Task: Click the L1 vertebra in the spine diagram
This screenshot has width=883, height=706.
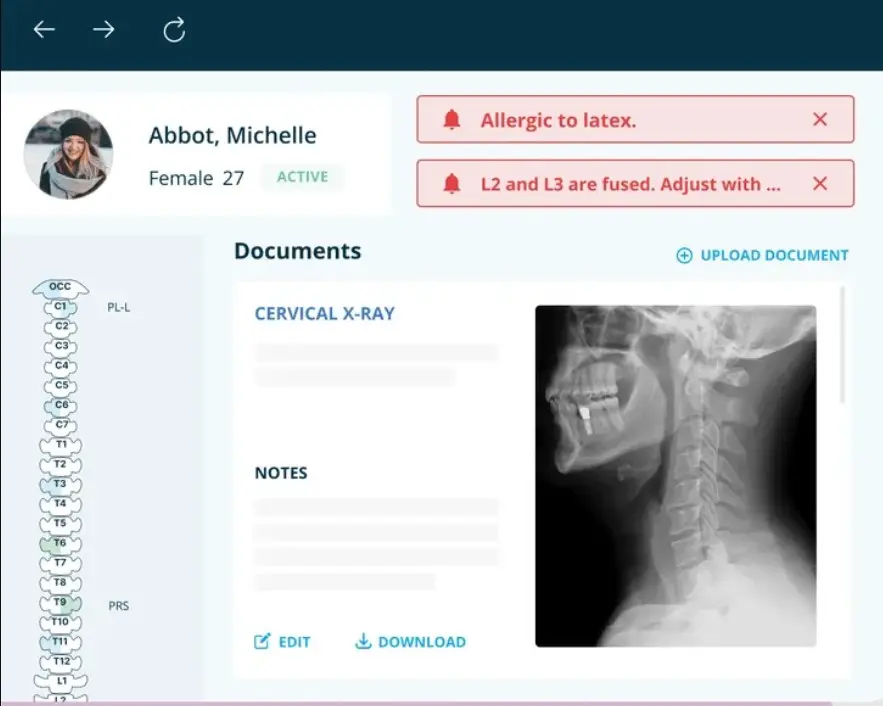Action: coord(61,680)
